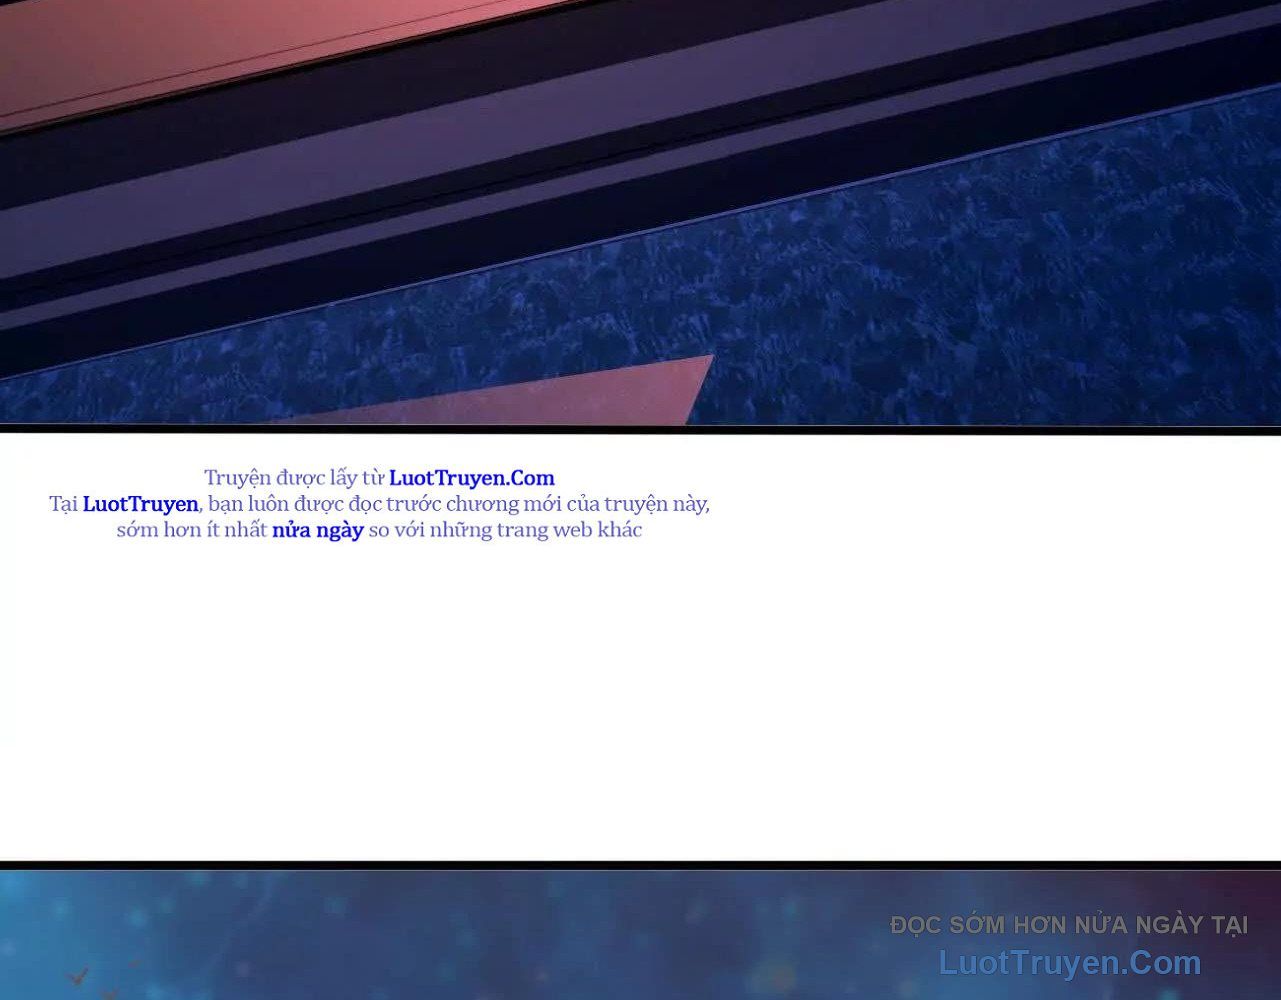Click 'ĐỌC SỚM HƠN NỬA NGÀY TẠI' watermark text
Viewport: 1281px width, 1000px height.
(1069, 925)
